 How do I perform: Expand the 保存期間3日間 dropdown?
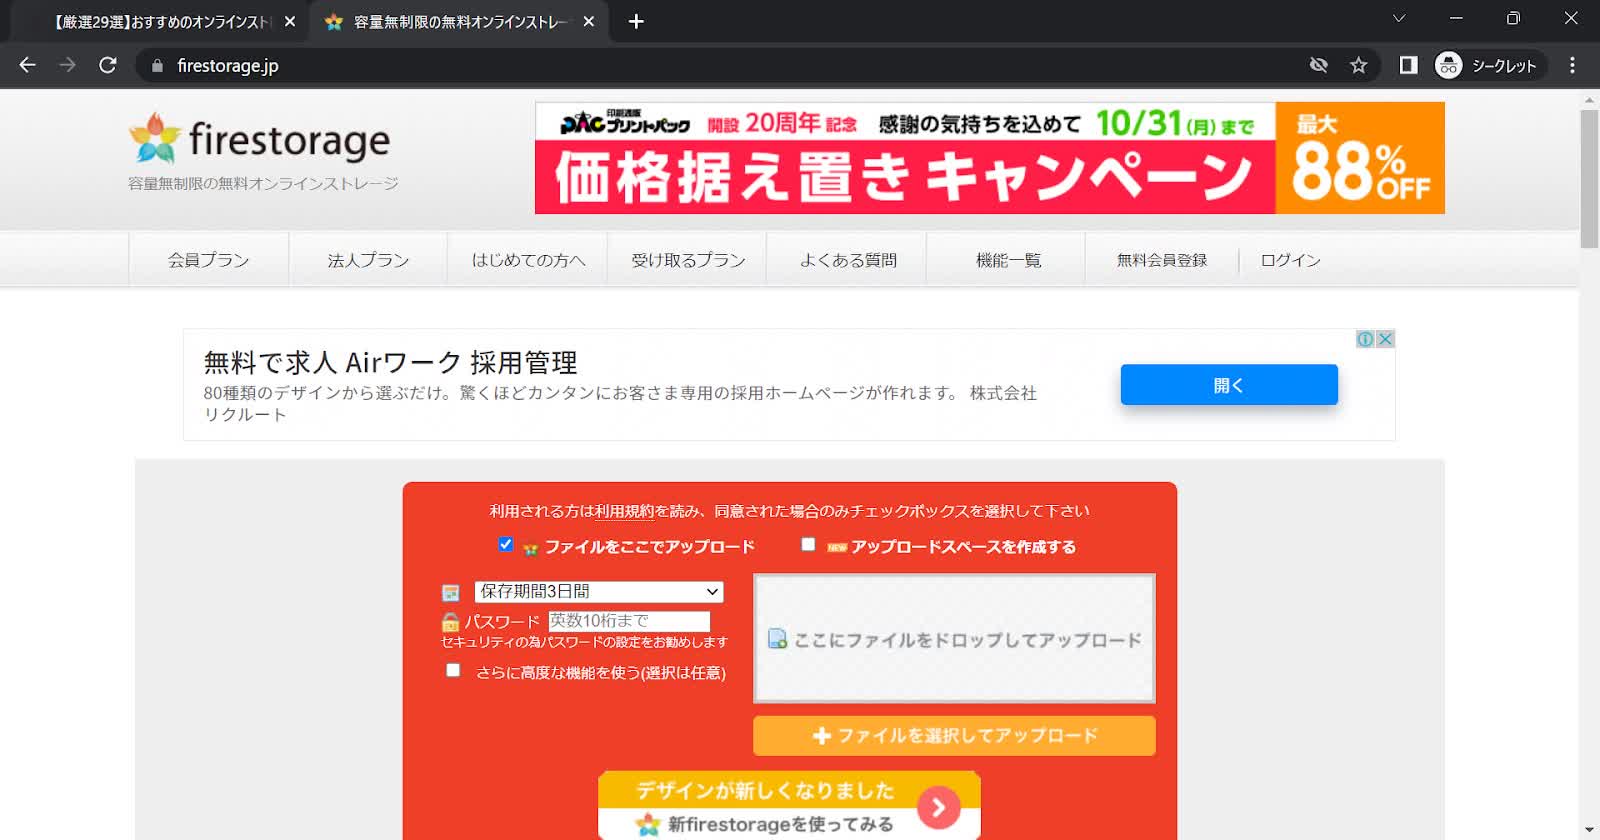[599, 591]
